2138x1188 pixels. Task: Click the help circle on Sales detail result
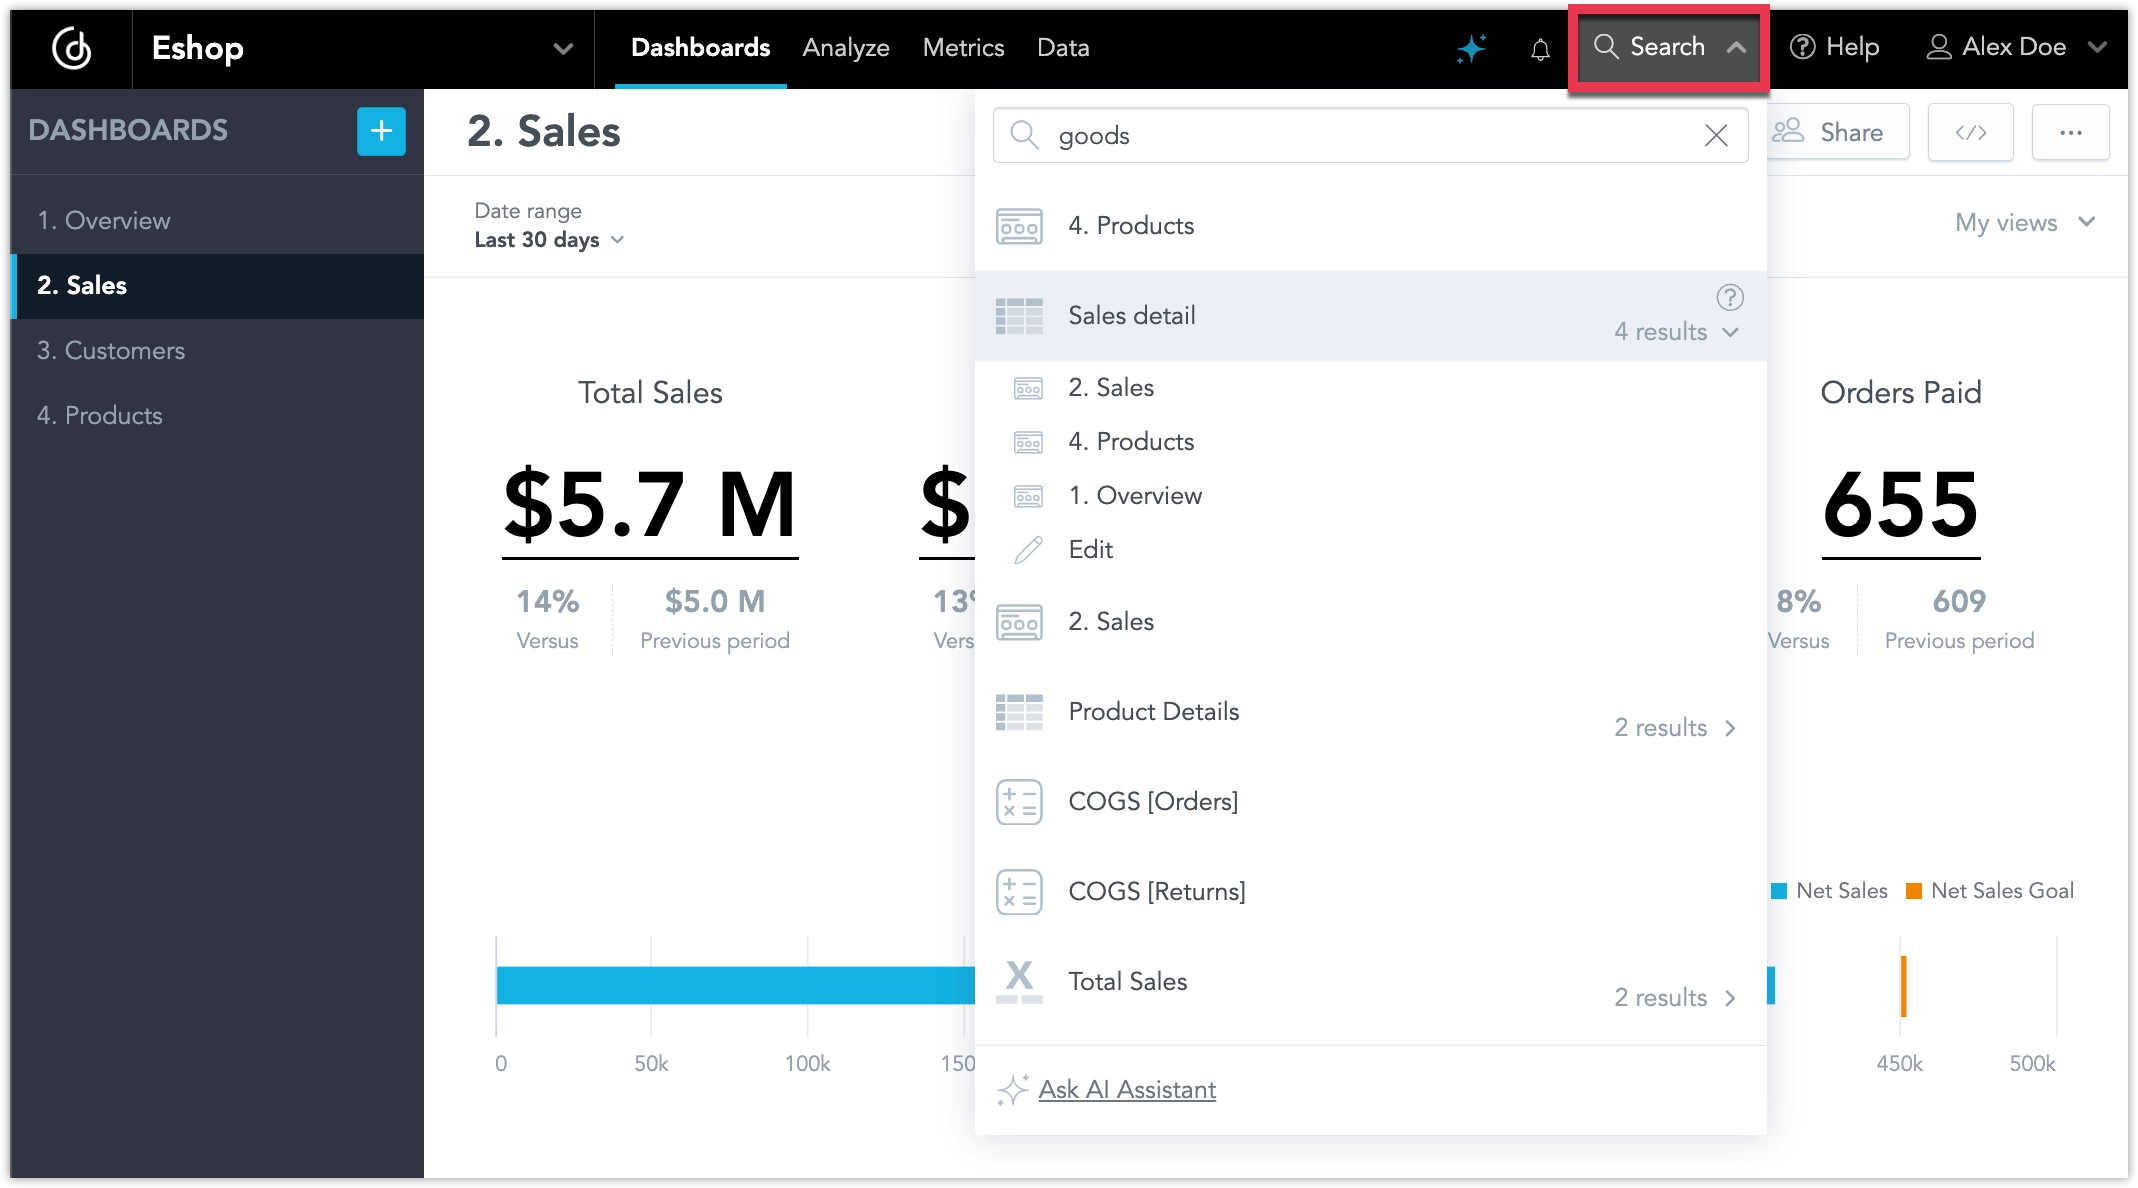click(x=1730, y=297)
